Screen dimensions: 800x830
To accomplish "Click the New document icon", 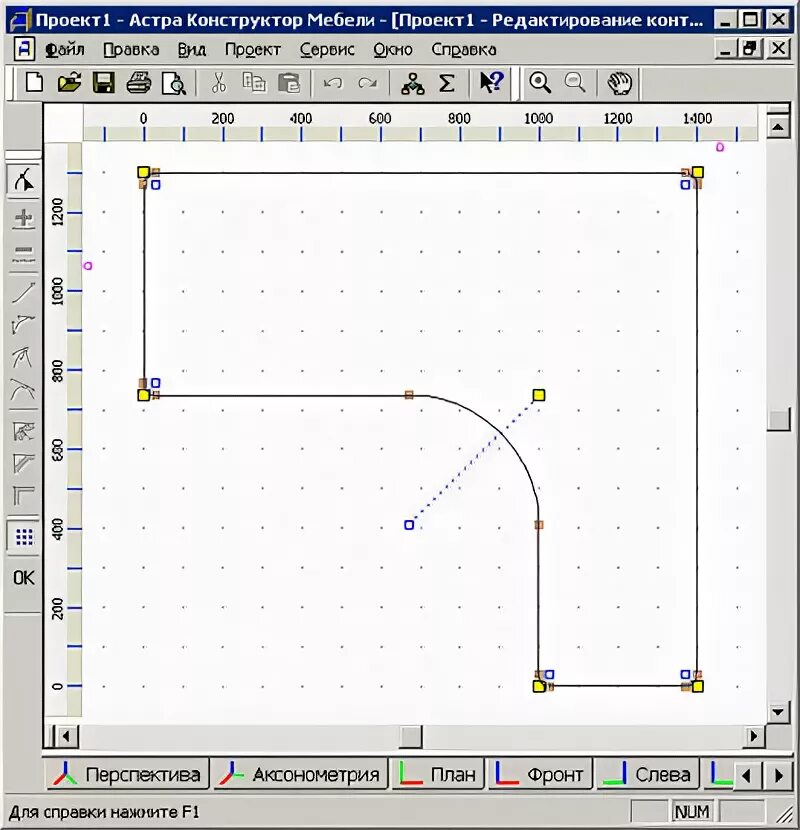I will tap(34, 83).
